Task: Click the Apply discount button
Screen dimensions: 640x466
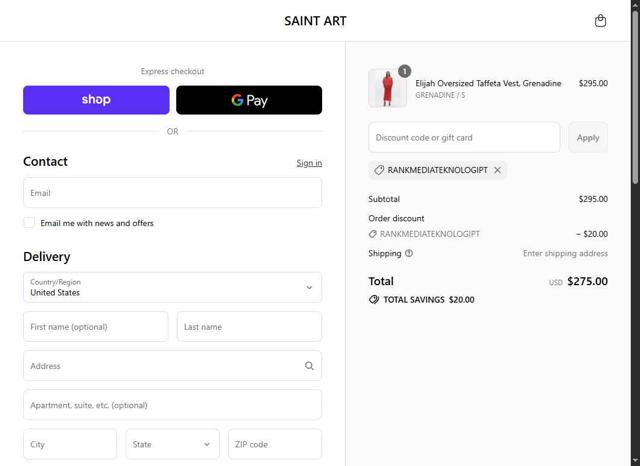Action: (588, 138)
